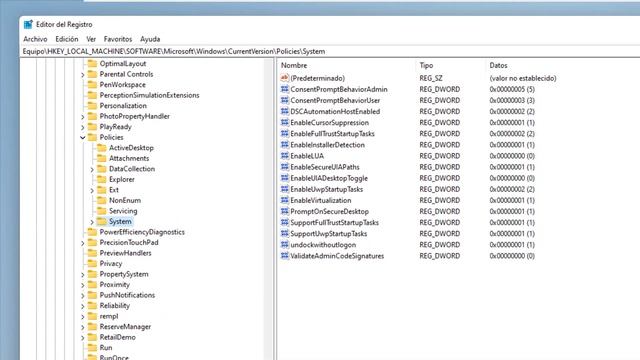Expand the System key
Screen dimensions: 640x360
pos(92,222)
